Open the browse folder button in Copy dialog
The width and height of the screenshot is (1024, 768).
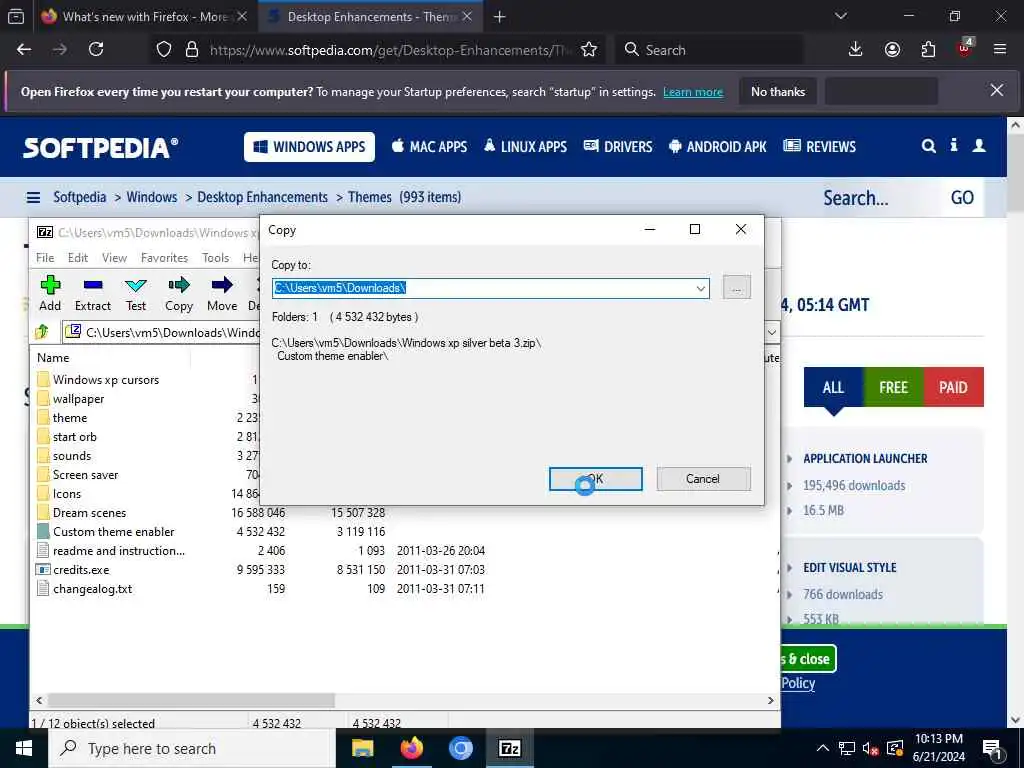(x=737, y=287)
